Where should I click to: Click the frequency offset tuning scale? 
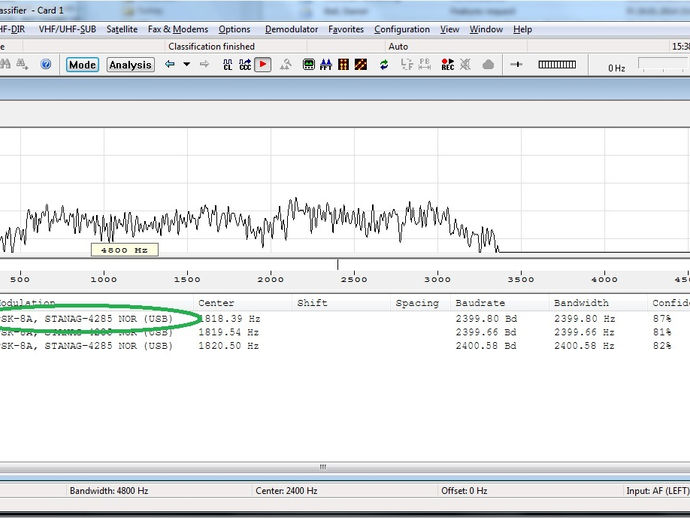(663, 64)
